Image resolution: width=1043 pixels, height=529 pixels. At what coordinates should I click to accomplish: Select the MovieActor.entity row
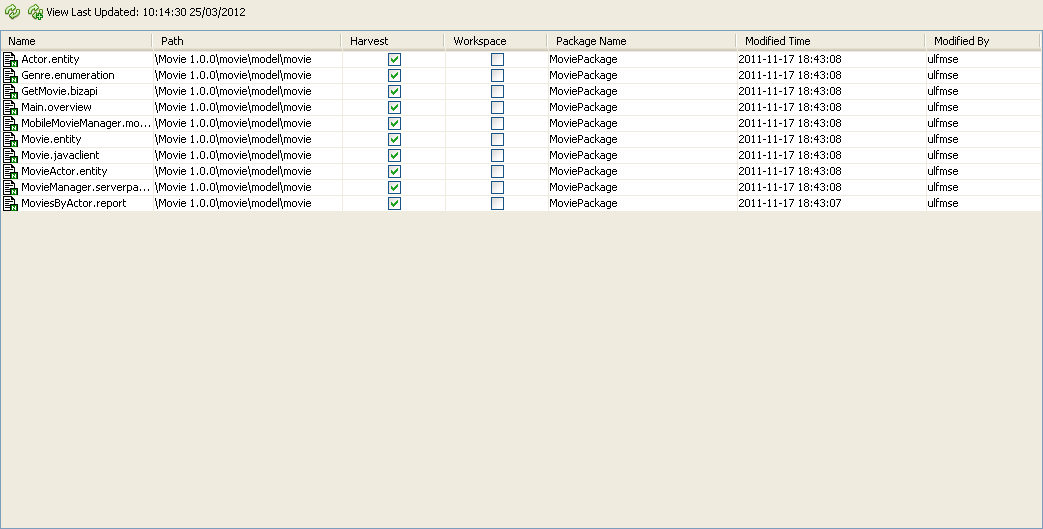64,171
